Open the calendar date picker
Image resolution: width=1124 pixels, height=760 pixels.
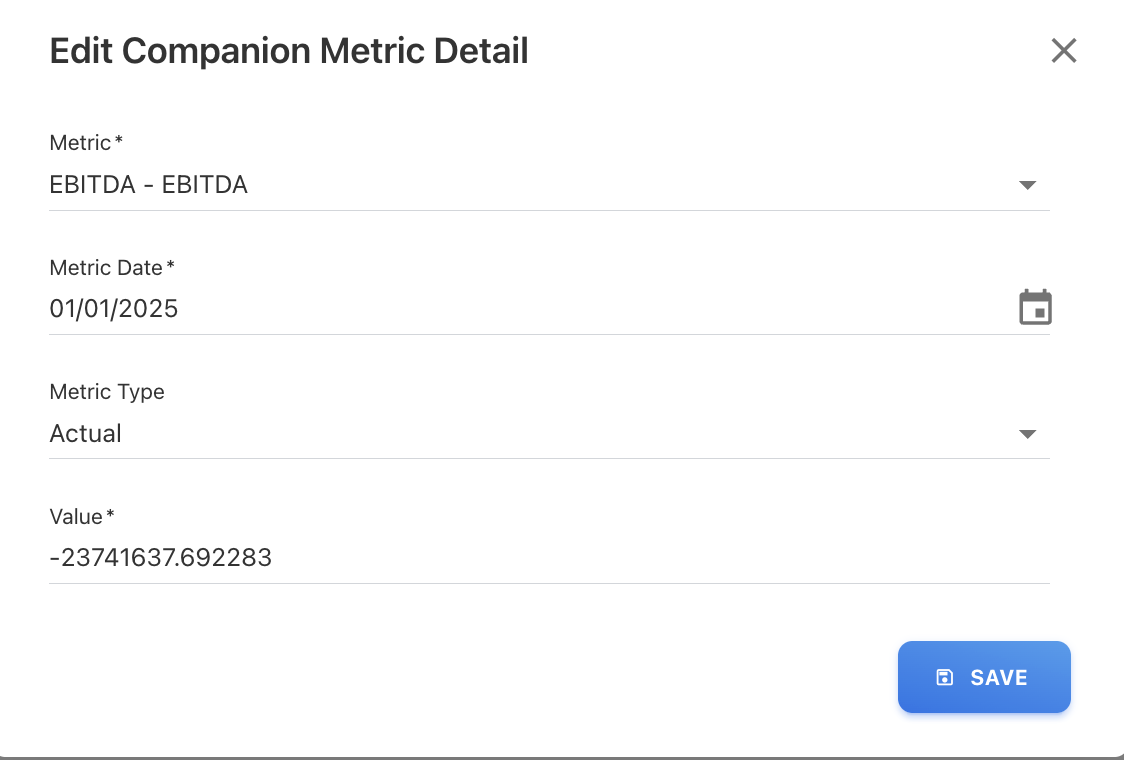1035,308
